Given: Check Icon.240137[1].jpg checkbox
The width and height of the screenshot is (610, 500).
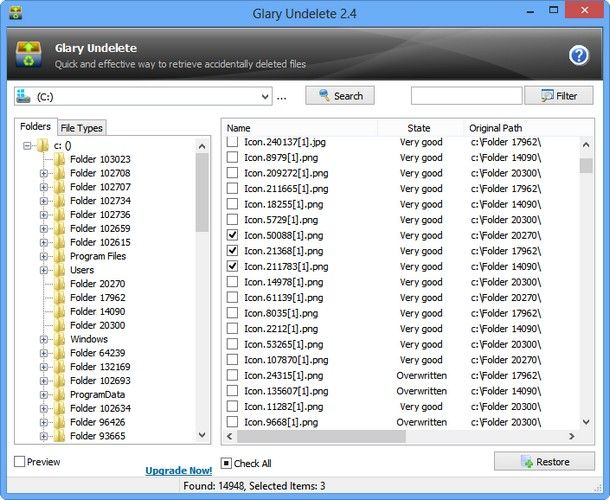Looking at the screenshot, I should [232, 142].
